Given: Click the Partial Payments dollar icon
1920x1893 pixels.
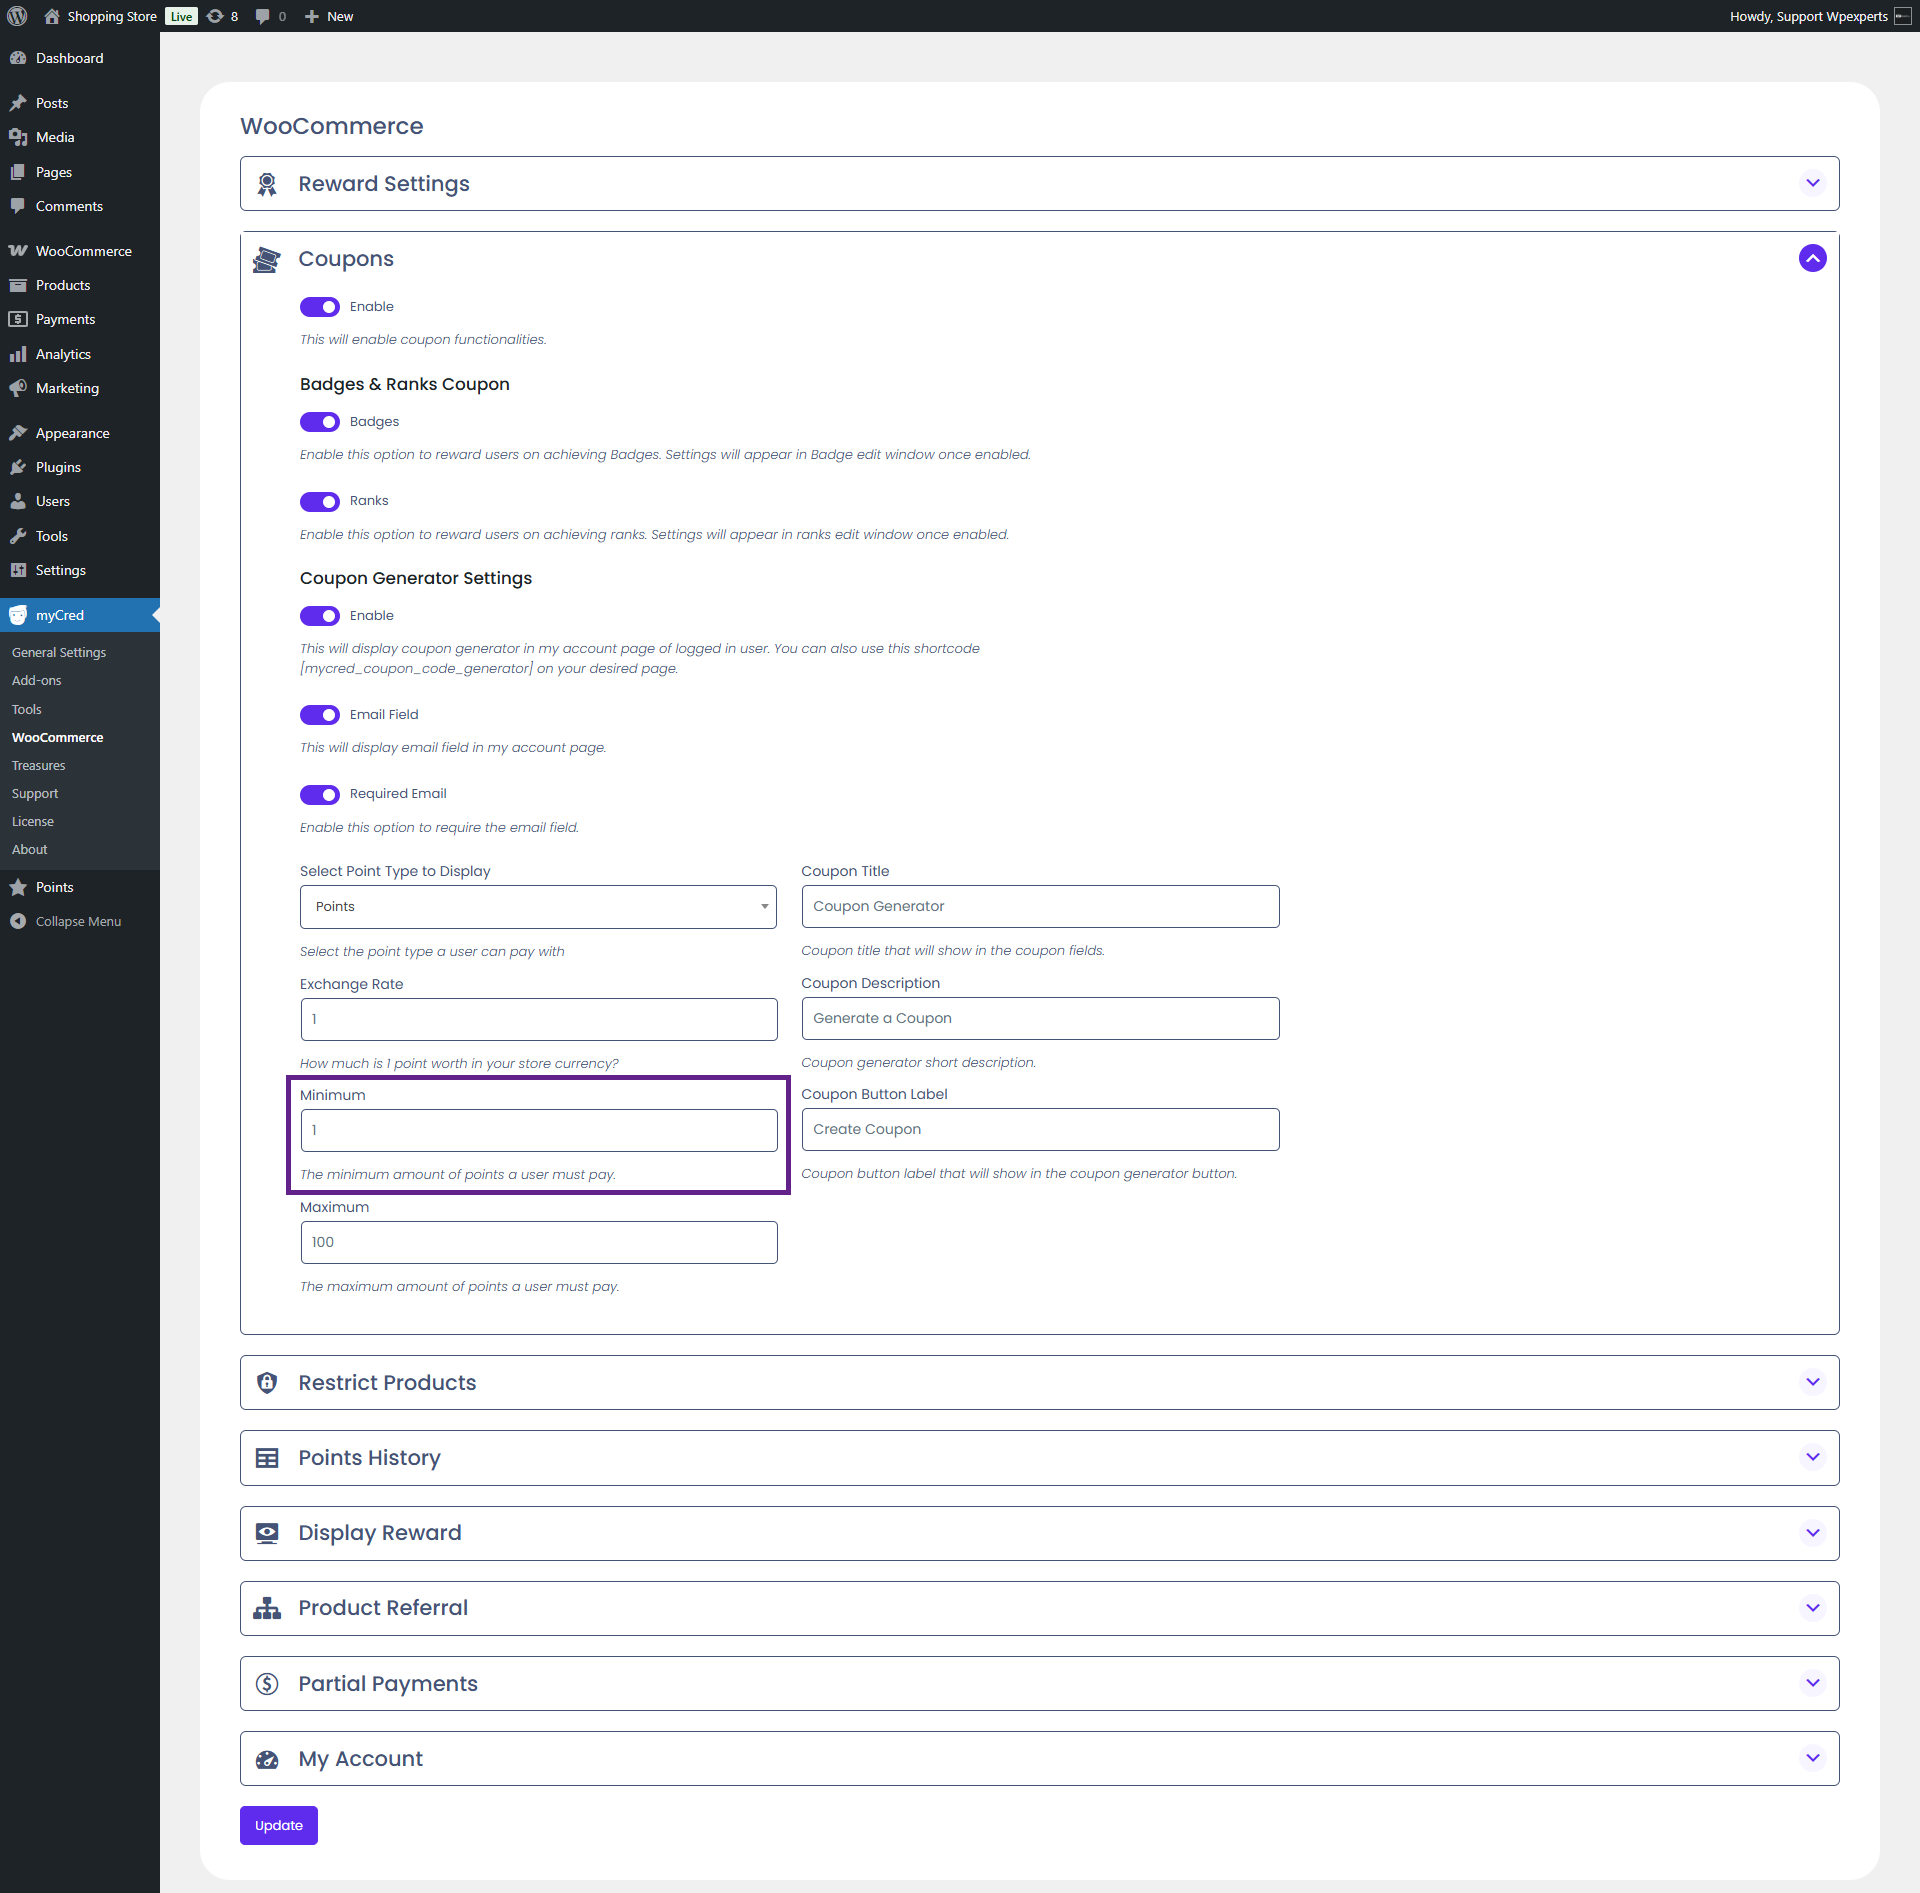Looking at the screenshot, I should (267, 1683).
